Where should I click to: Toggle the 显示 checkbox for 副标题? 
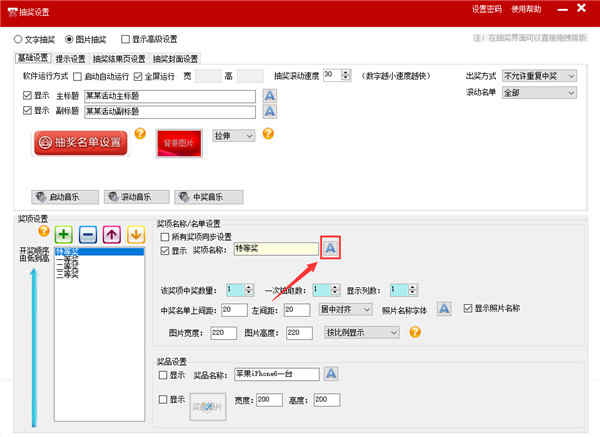point(27,111)
